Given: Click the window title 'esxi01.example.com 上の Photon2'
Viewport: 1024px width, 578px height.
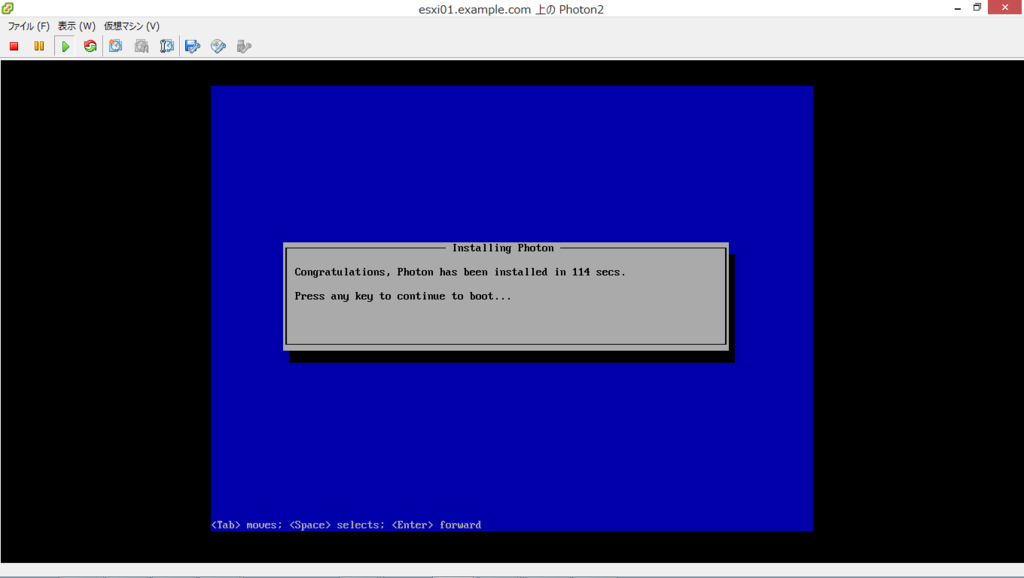Looking at the screenshot, I should pyautogui.click(x=511, y=9).
